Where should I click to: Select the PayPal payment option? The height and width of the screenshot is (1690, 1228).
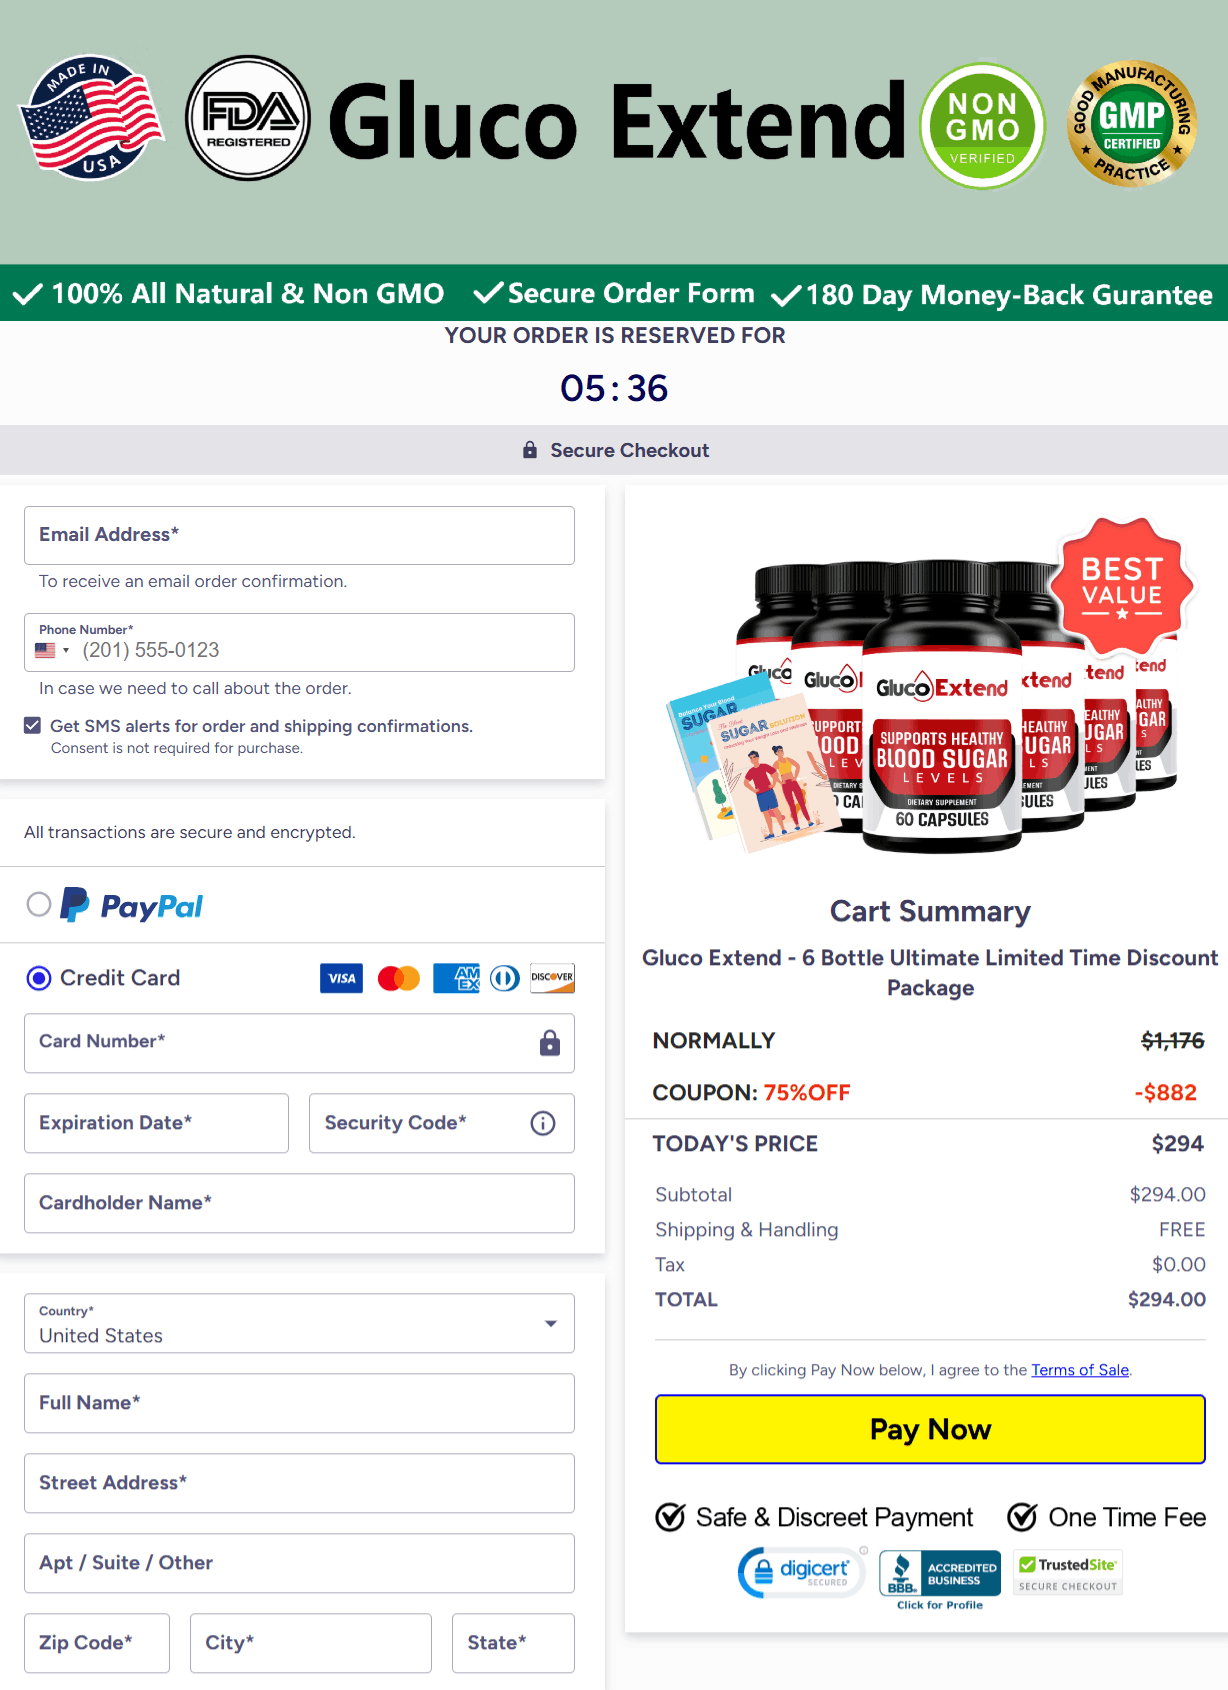tap(39, 905)
